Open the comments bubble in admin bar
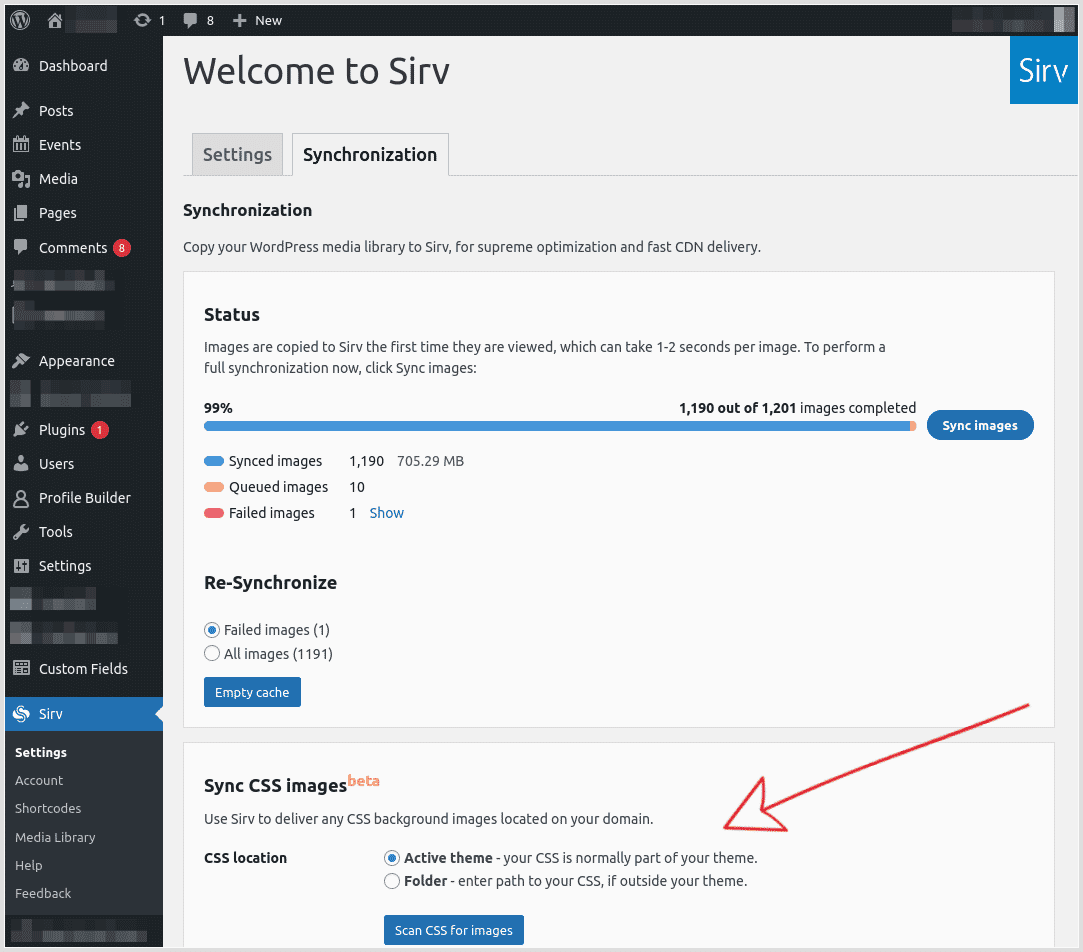Image resolution: width=1083 pixels, height=952 pixels. click(190, 21)
